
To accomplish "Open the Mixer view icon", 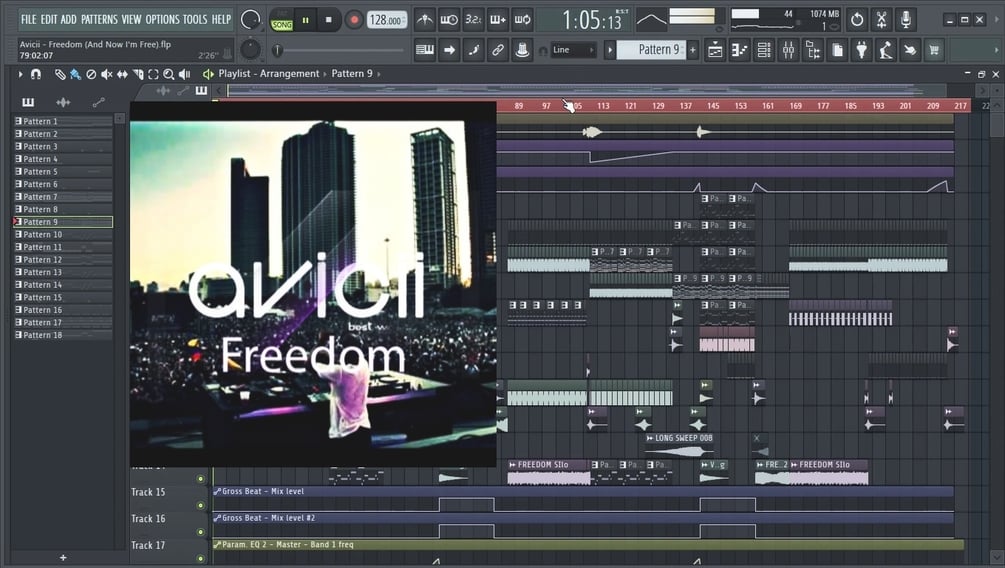I will (788, 50).
